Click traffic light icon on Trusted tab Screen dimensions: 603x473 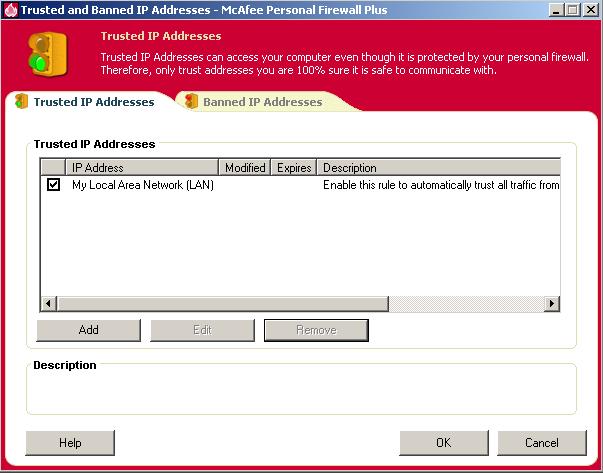tap(22, 102)
